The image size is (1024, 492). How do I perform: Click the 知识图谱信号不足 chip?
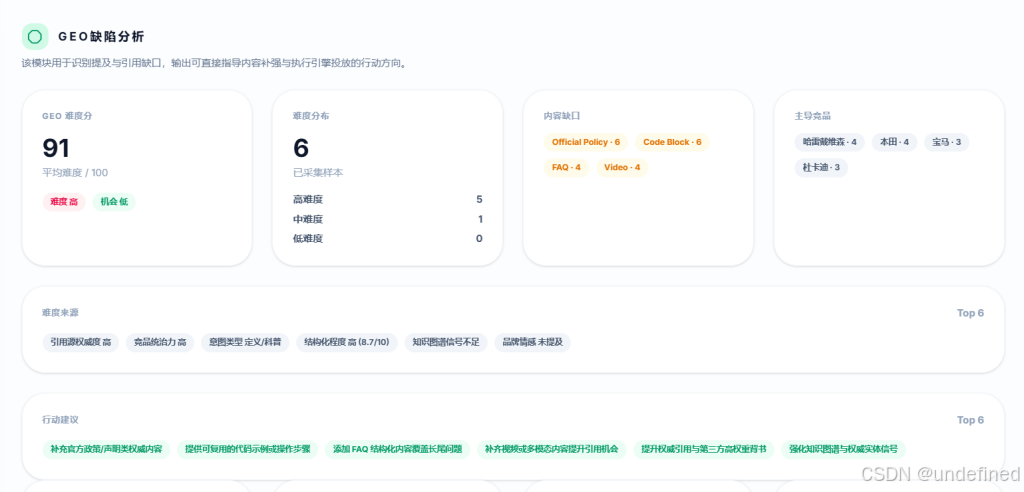pos(446,342)
